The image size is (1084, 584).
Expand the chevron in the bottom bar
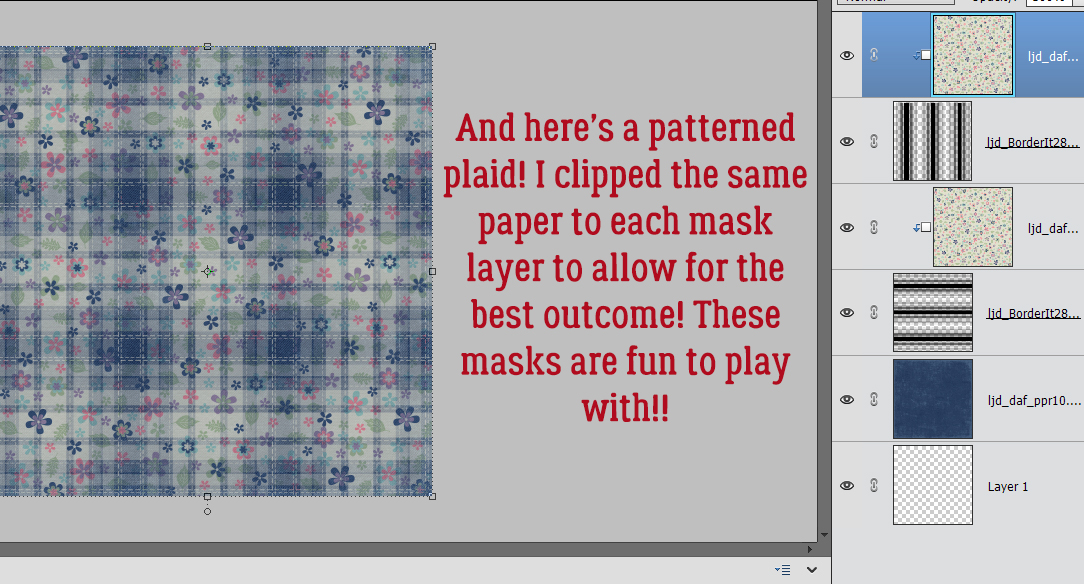812,570
